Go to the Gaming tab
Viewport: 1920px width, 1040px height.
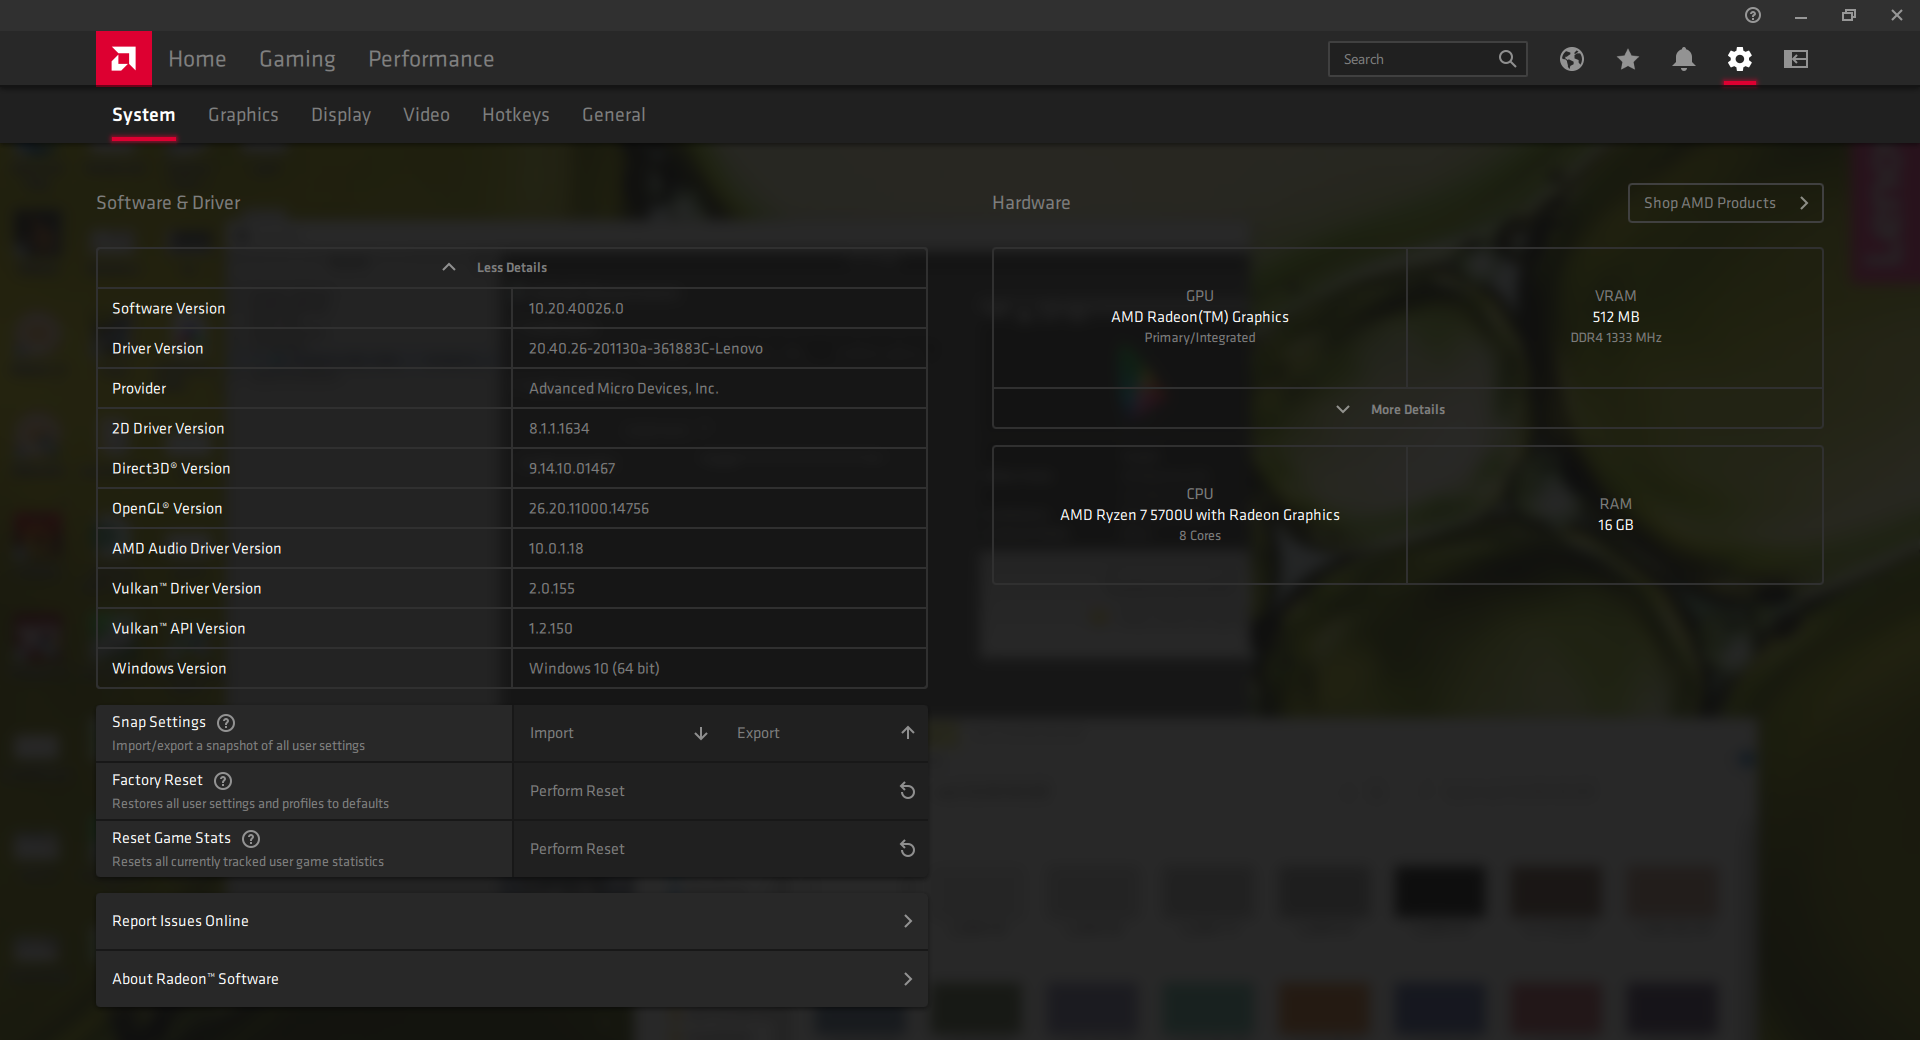(297, 59)
